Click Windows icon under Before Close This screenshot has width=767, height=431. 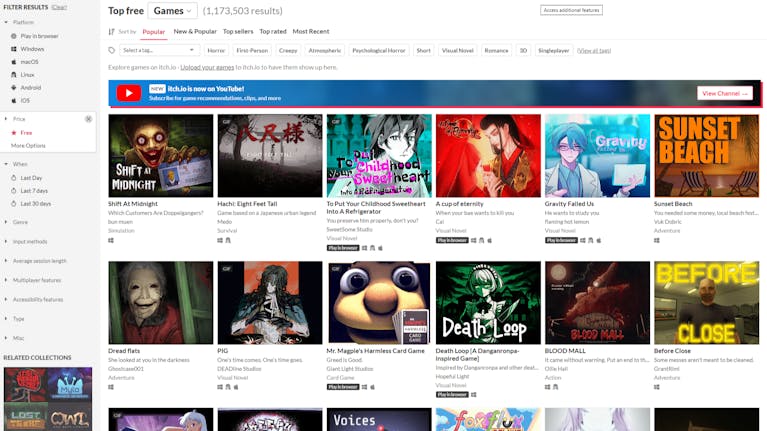[657, 387]
